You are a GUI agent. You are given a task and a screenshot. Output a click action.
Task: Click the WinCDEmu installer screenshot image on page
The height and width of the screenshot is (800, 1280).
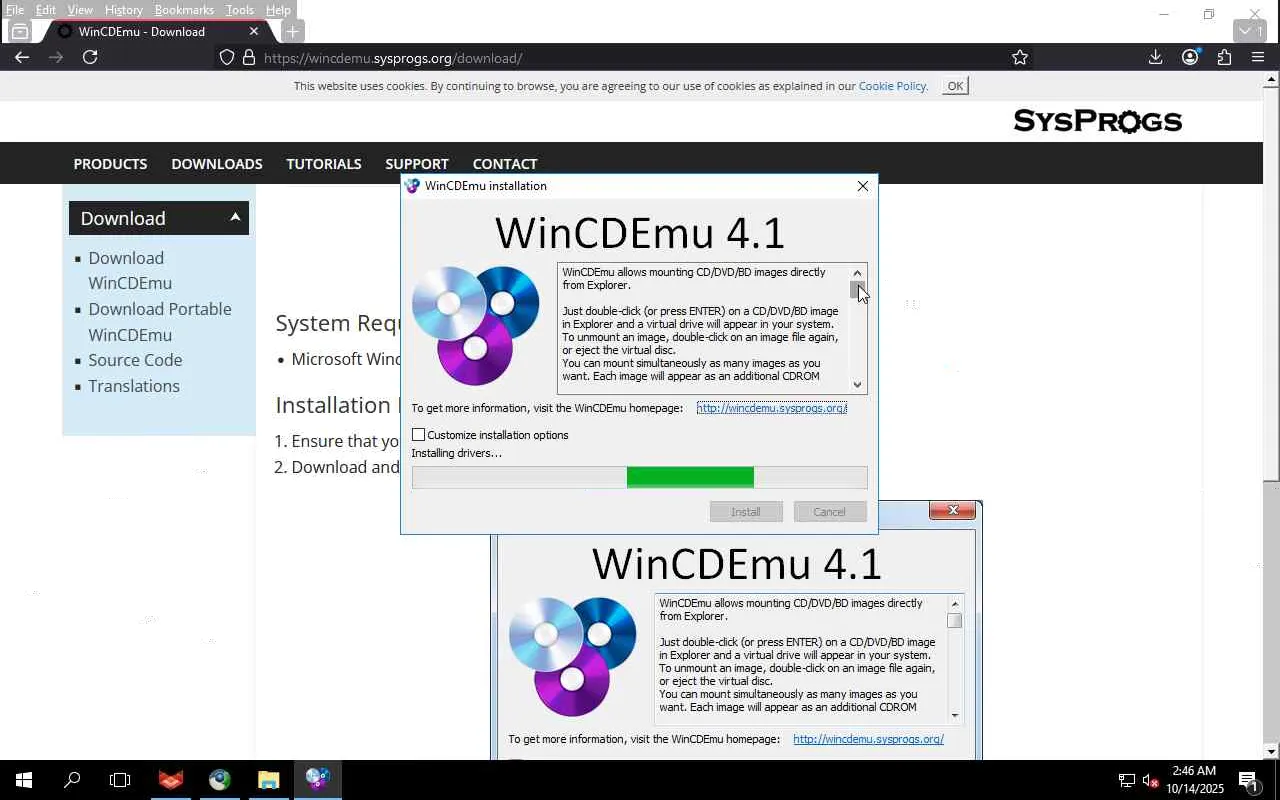736,630
